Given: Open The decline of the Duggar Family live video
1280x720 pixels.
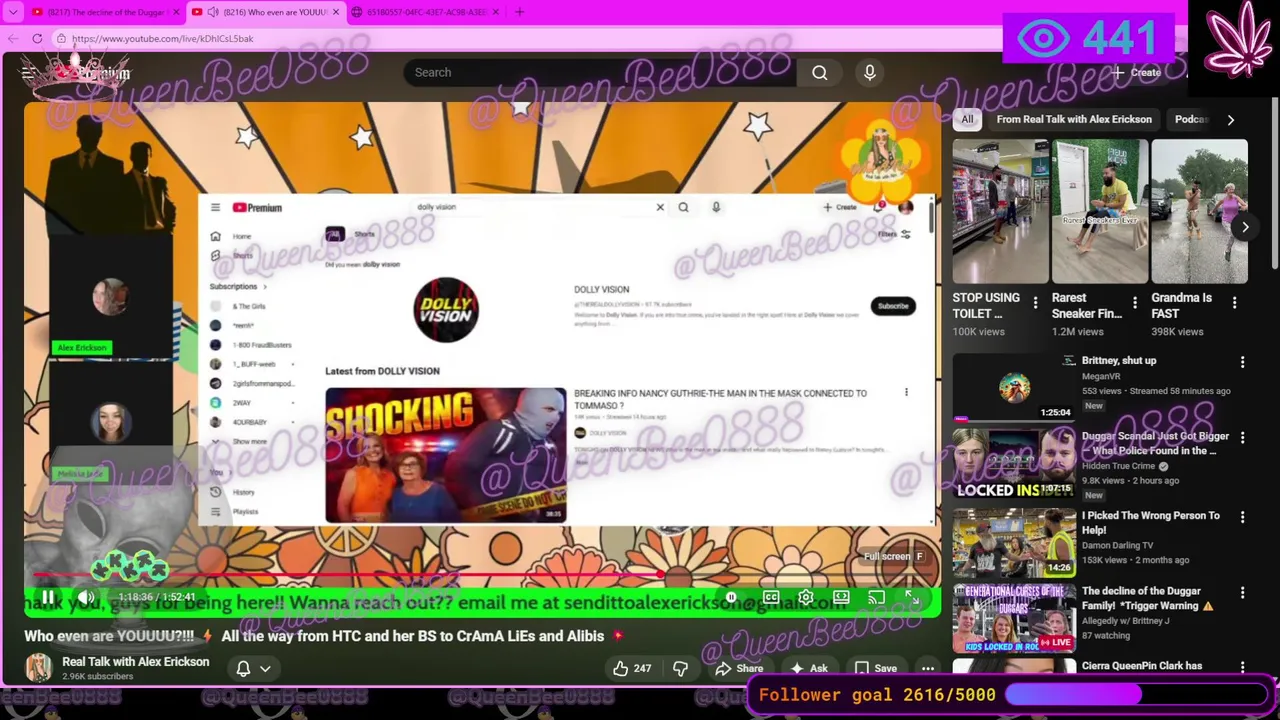Looking at the screenshot, I should click(1147, 598).
